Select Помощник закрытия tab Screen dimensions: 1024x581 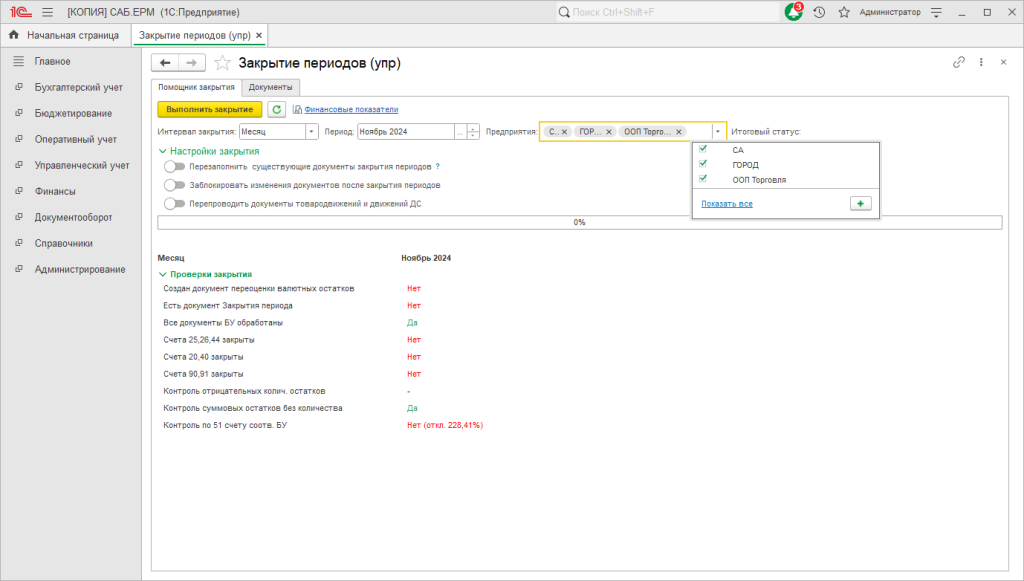196,87
